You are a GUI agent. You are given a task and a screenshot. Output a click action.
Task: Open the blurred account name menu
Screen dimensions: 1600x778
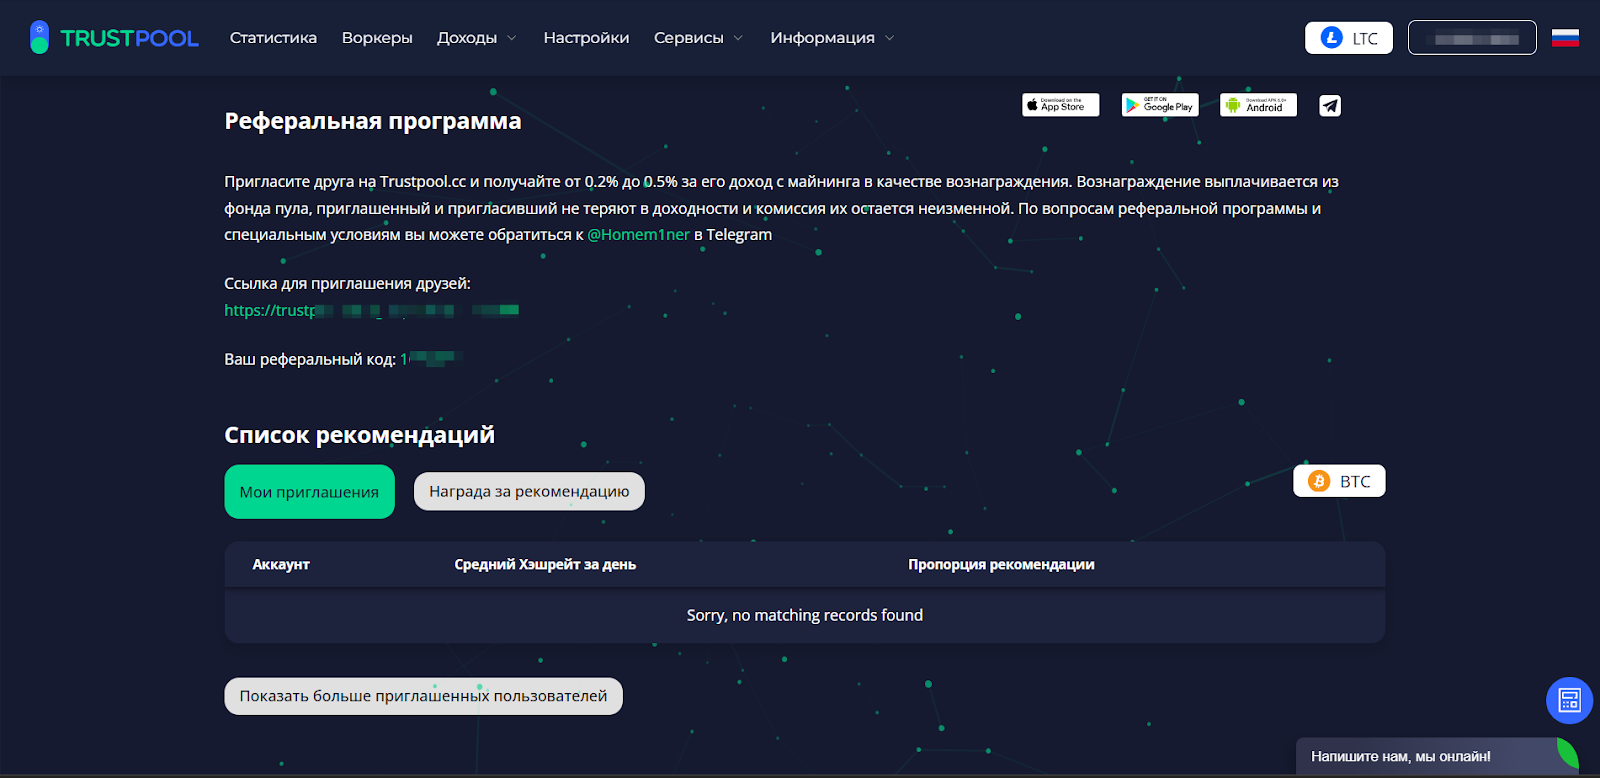(1472, 38)
